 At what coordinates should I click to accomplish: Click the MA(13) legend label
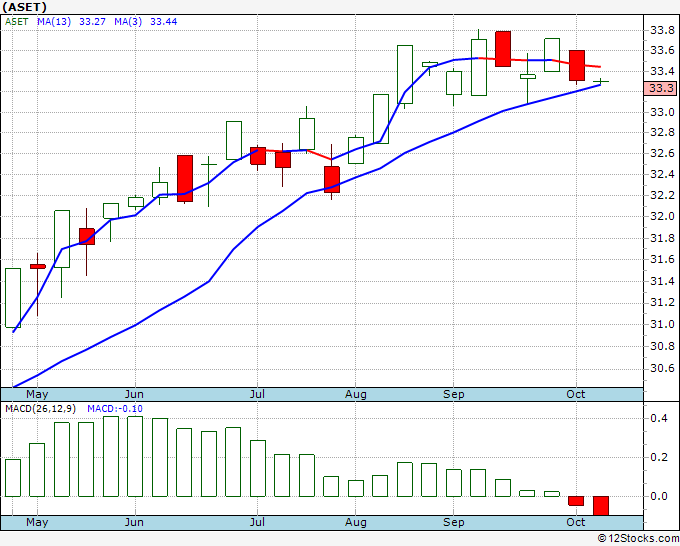(54, 22)
